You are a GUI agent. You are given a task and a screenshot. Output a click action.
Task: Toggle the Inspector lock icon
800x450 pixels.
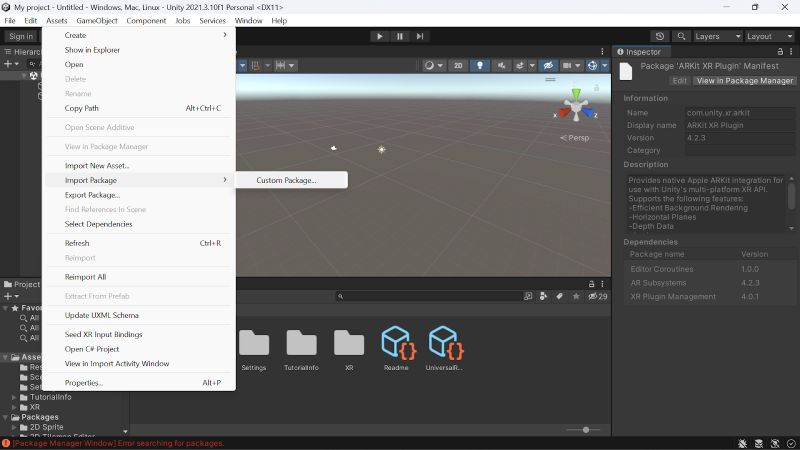point(780,52)
